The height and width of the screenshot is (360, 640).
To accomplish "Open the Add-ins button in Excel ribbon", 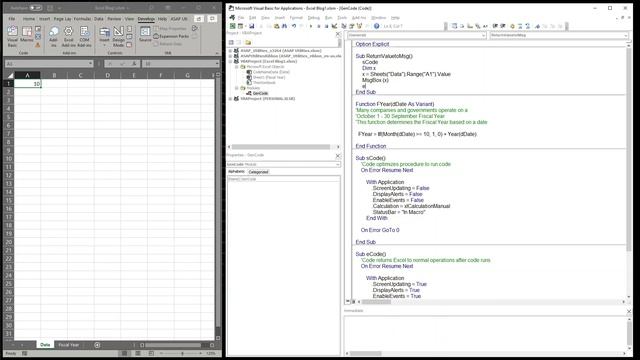I will click(x=53, y=36).
